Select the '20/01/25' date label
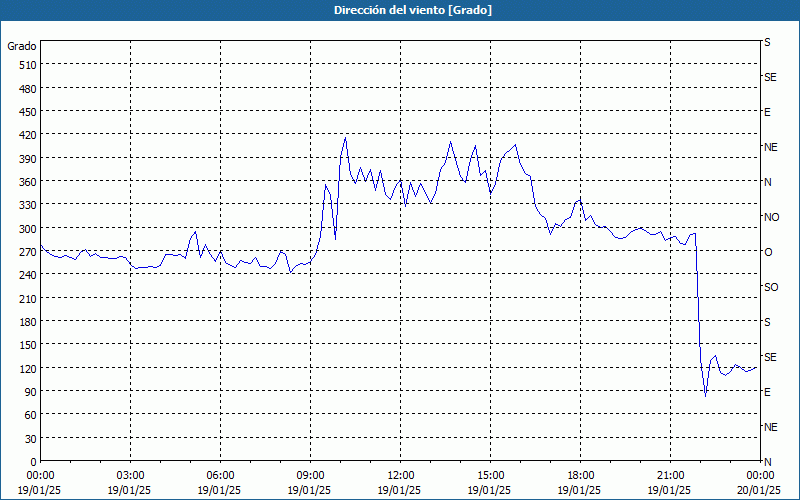 point(759,490)
